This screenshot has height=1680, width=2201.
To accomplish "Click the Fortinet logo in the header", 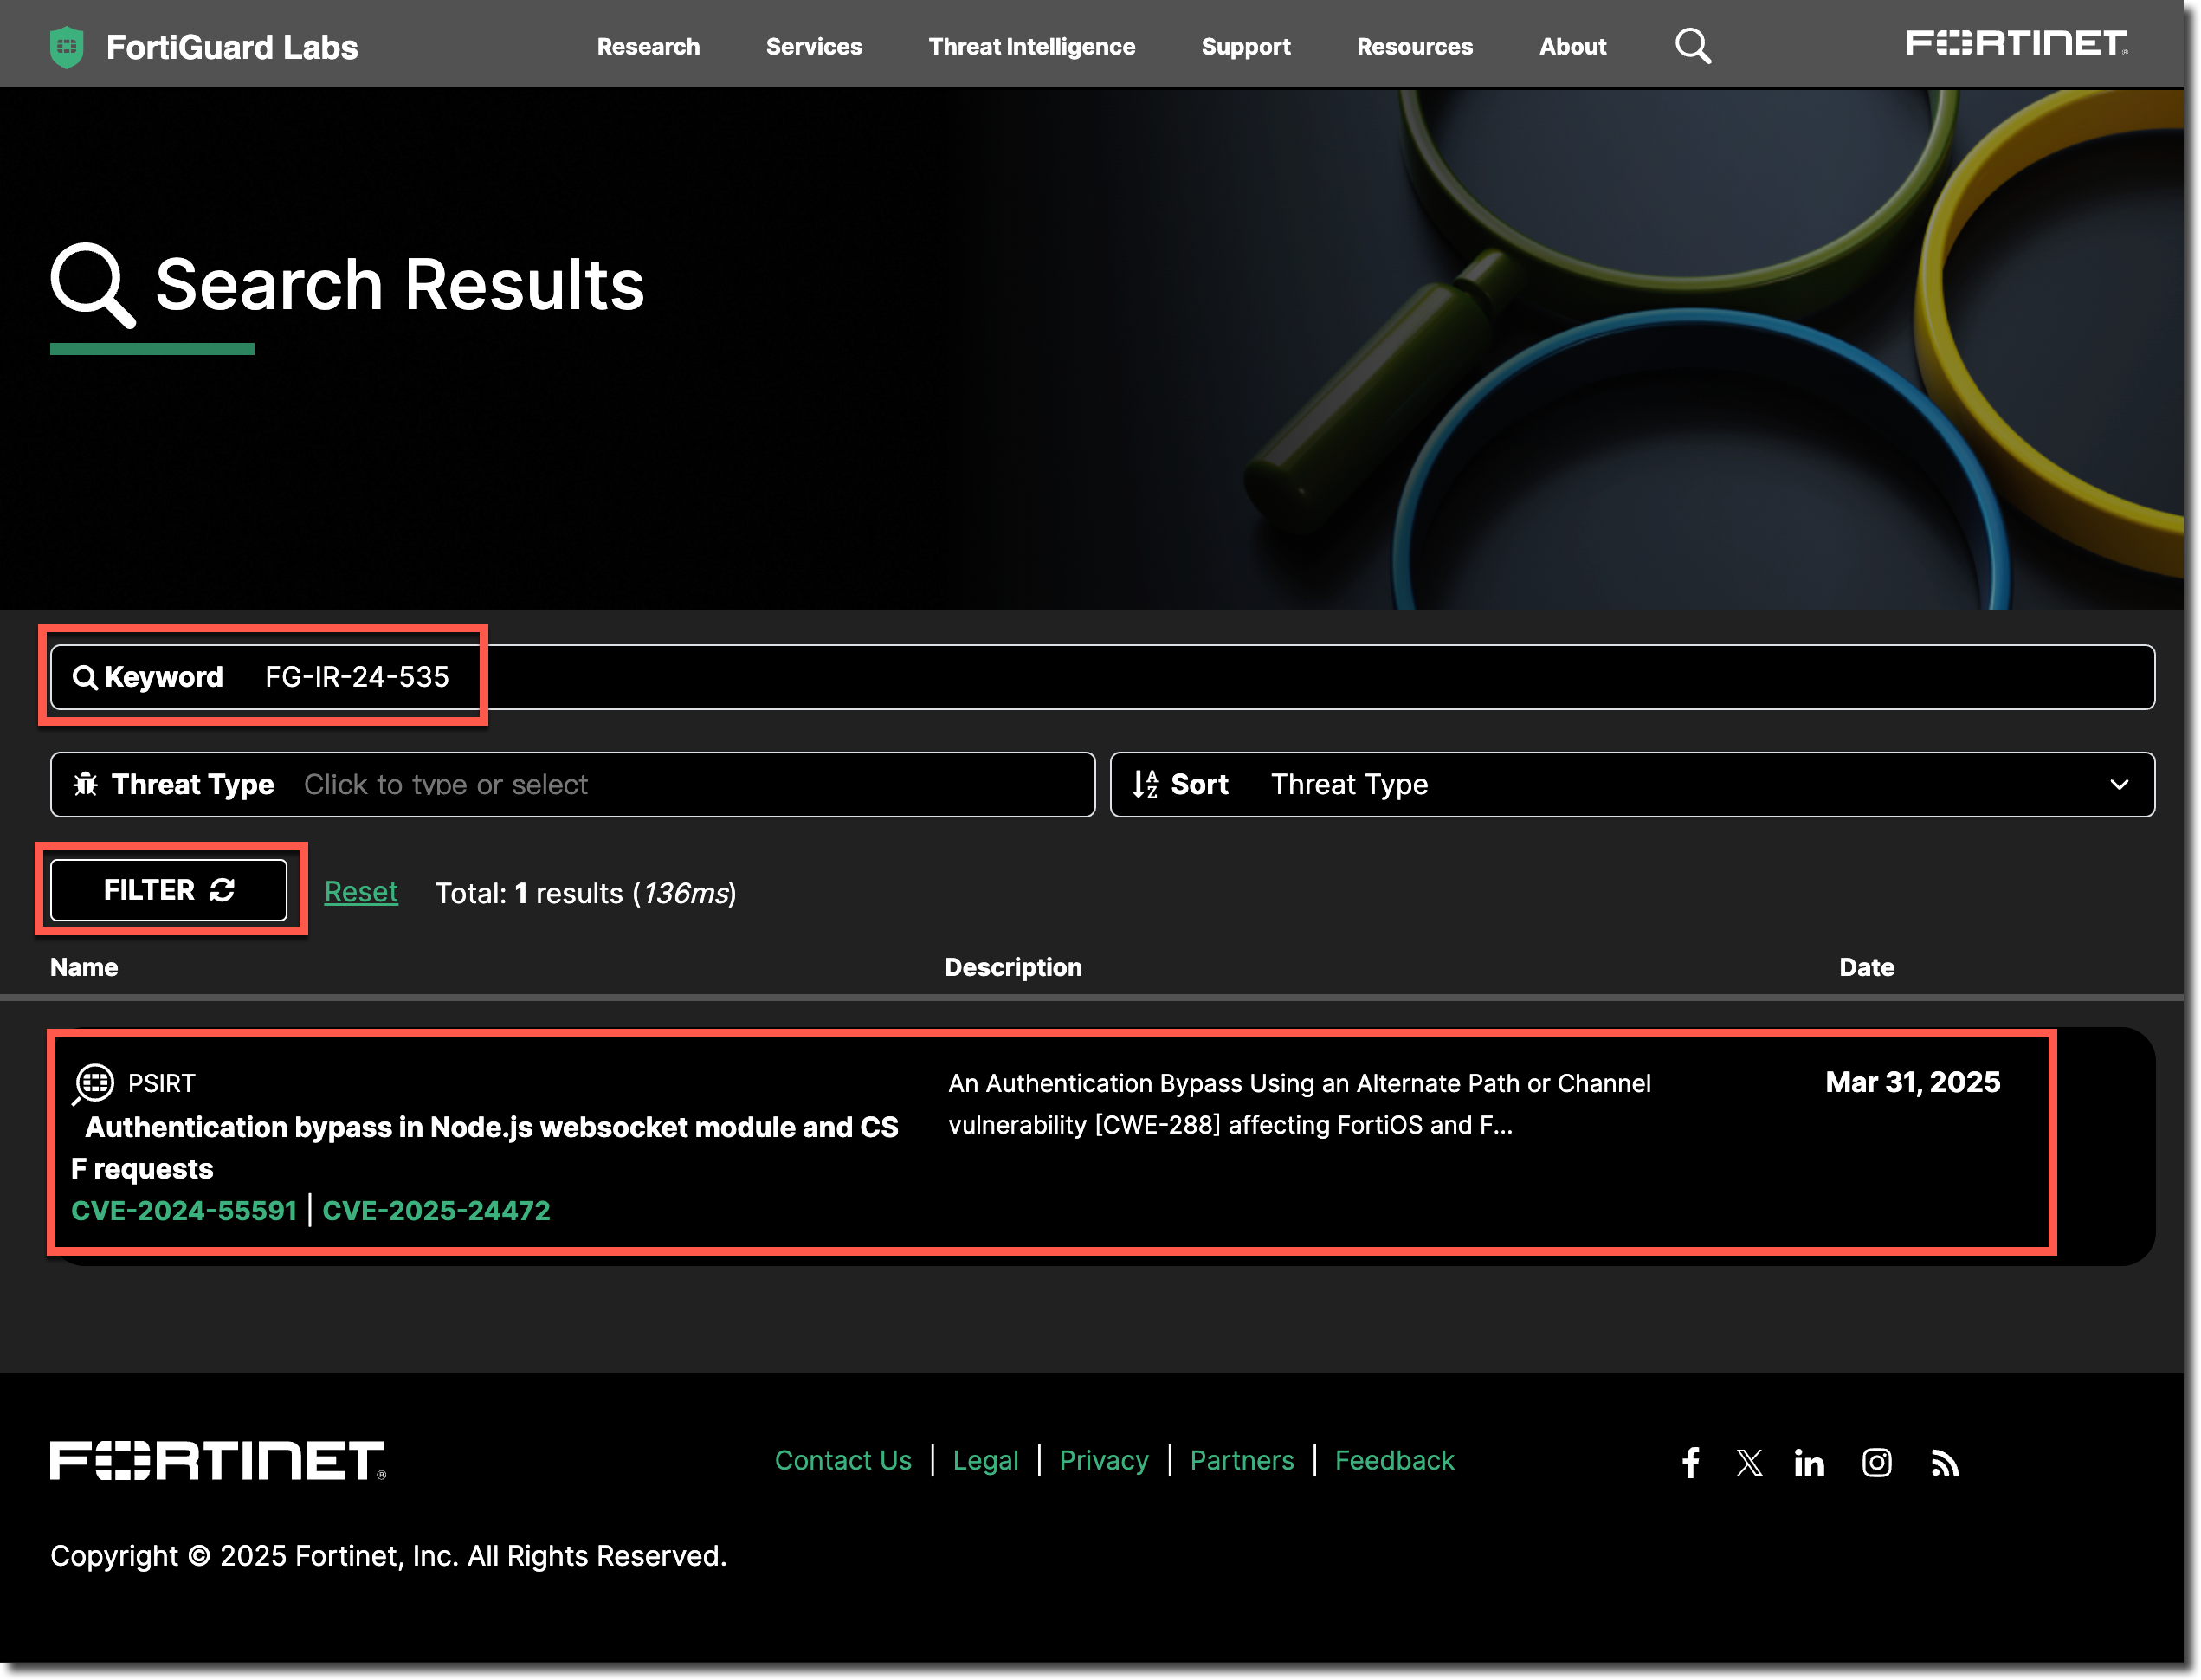I will [x=2015, y=44].
